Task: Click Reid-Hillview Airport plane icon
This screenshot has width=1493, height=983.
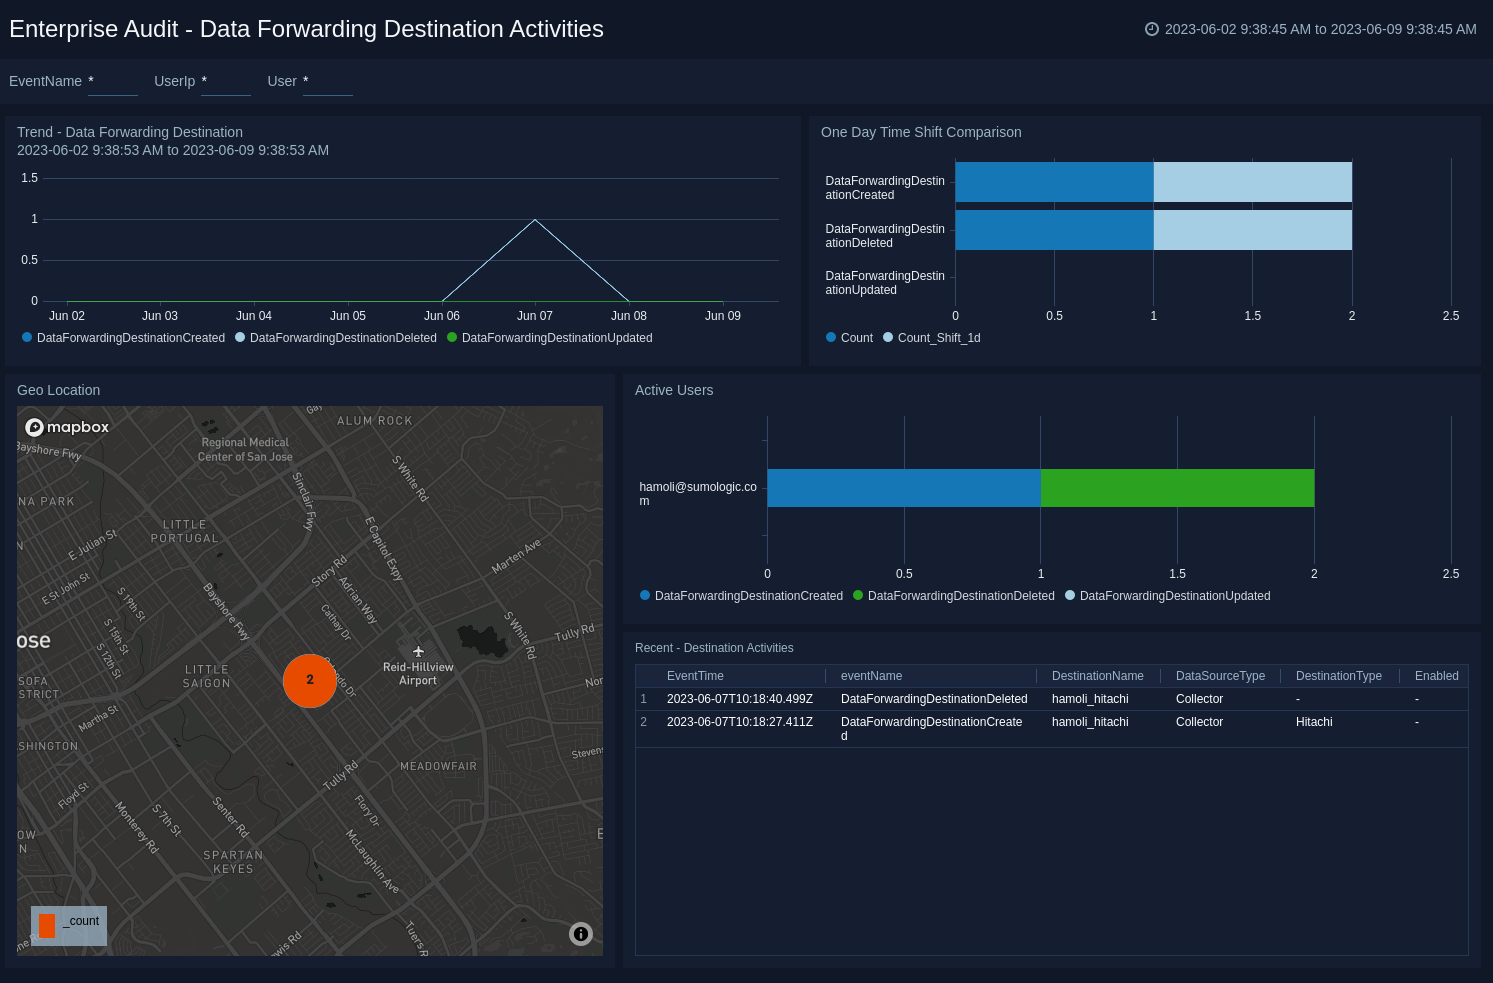Action: click(418, 652)
